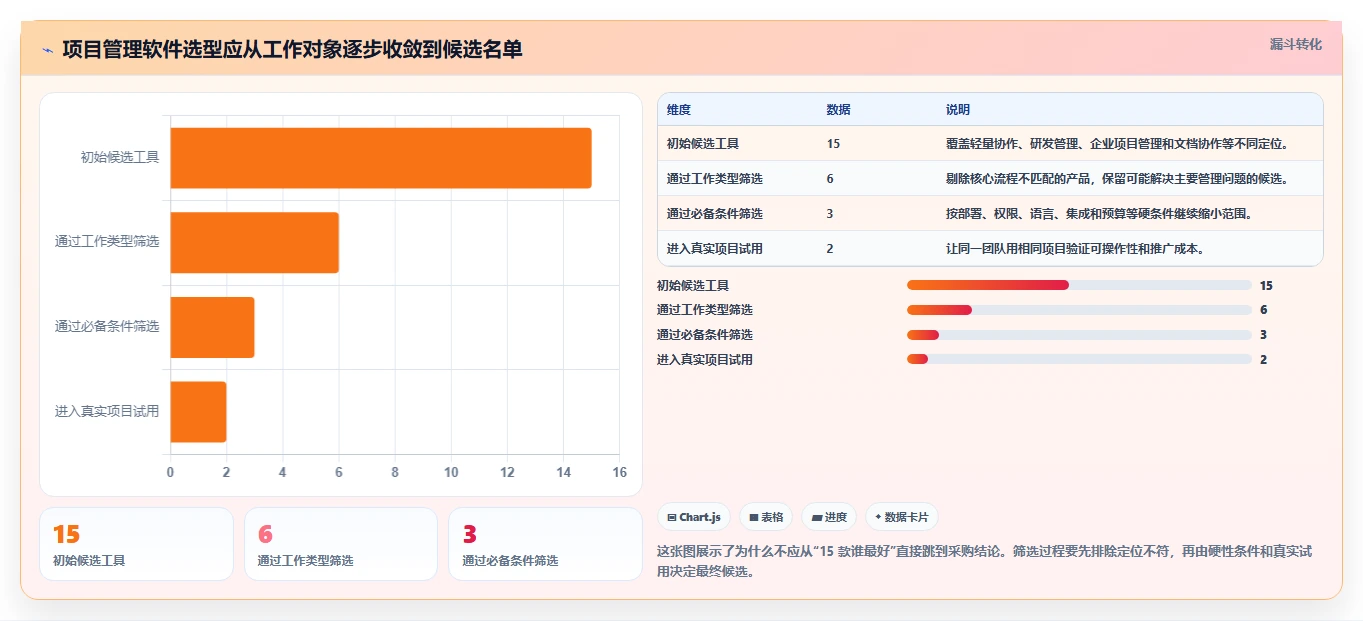Click chart y-axis label 通过必备条件筛选
Image resolution: width=1363 pixels, height=621 pixels.
coord(107,327)
